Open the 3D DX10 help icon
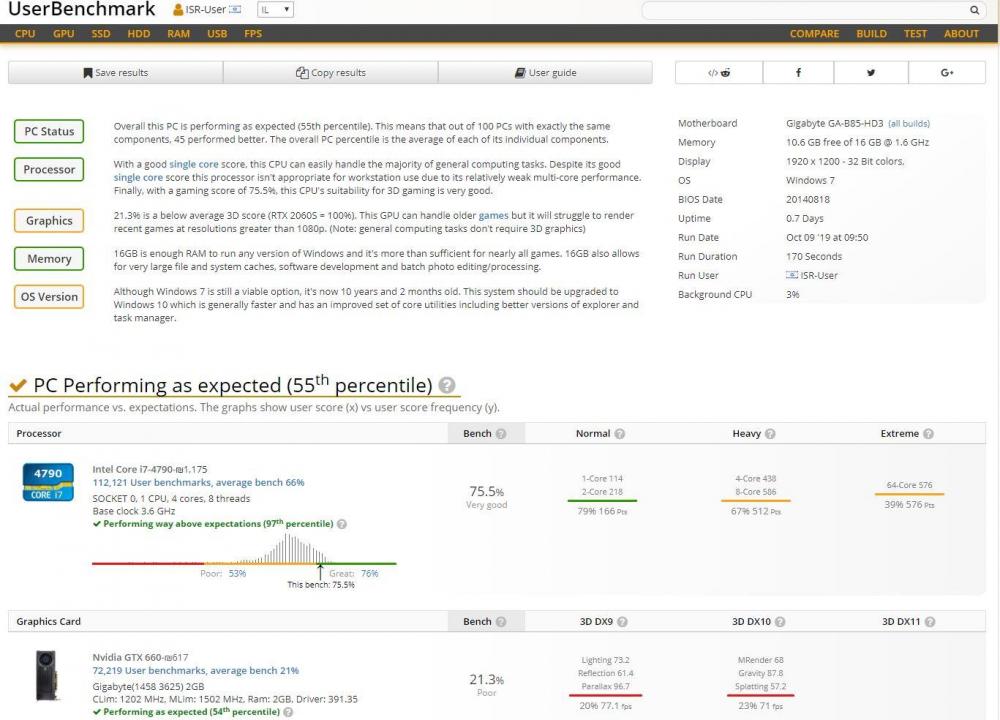Screen dimensions: 1000x720 780,622
